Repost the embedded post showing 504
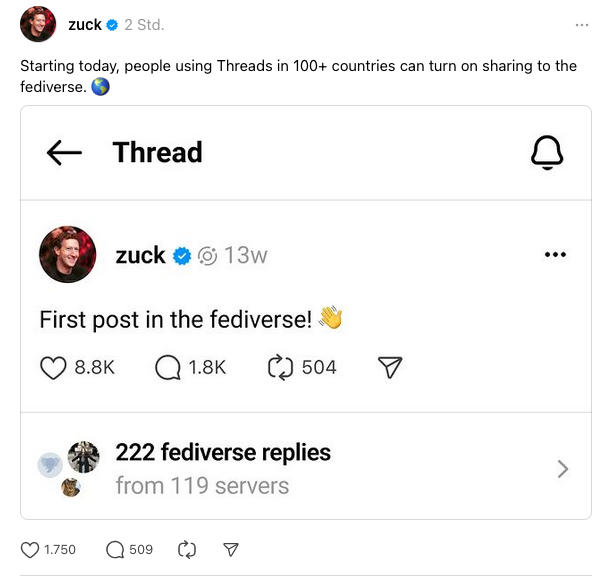The width and height of the screenshot is (612, 579). [x=279, y=368]
